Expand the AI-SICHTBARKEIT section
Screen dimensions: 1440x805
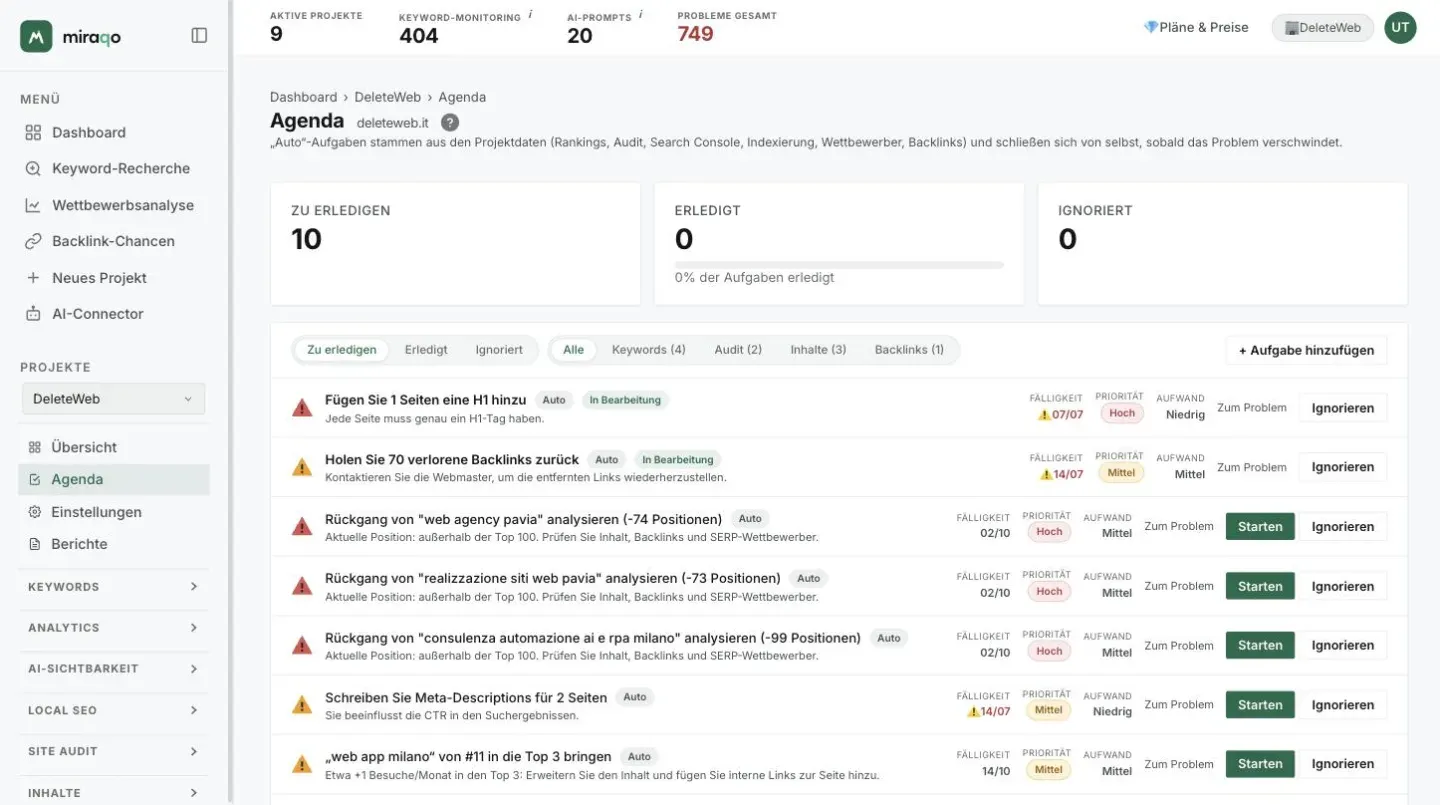coord(114,669)
